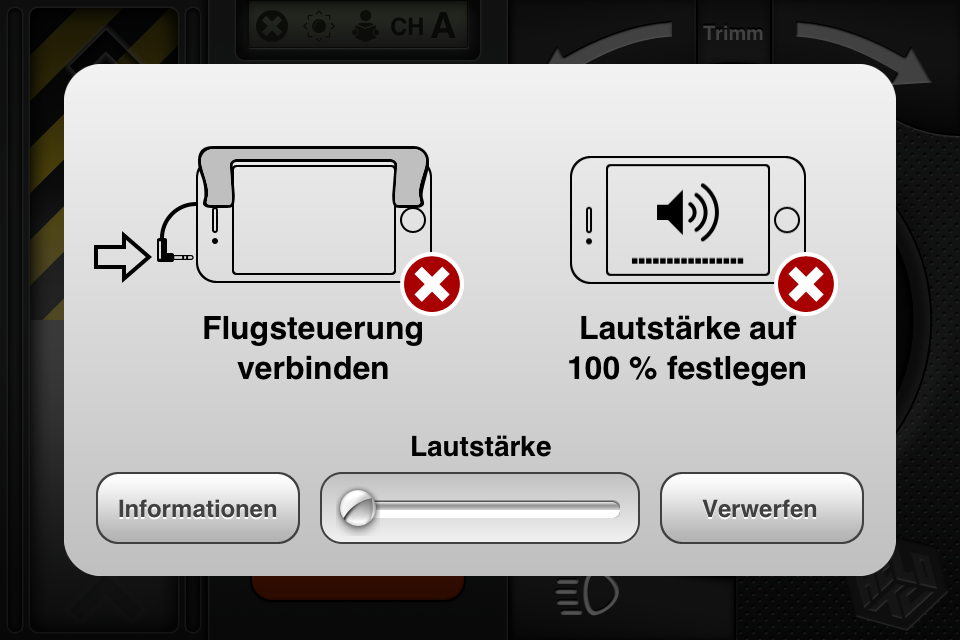Dismiss dialog with Verwerfen button
The image size is (960, 640).
click(x=761, y=508)
